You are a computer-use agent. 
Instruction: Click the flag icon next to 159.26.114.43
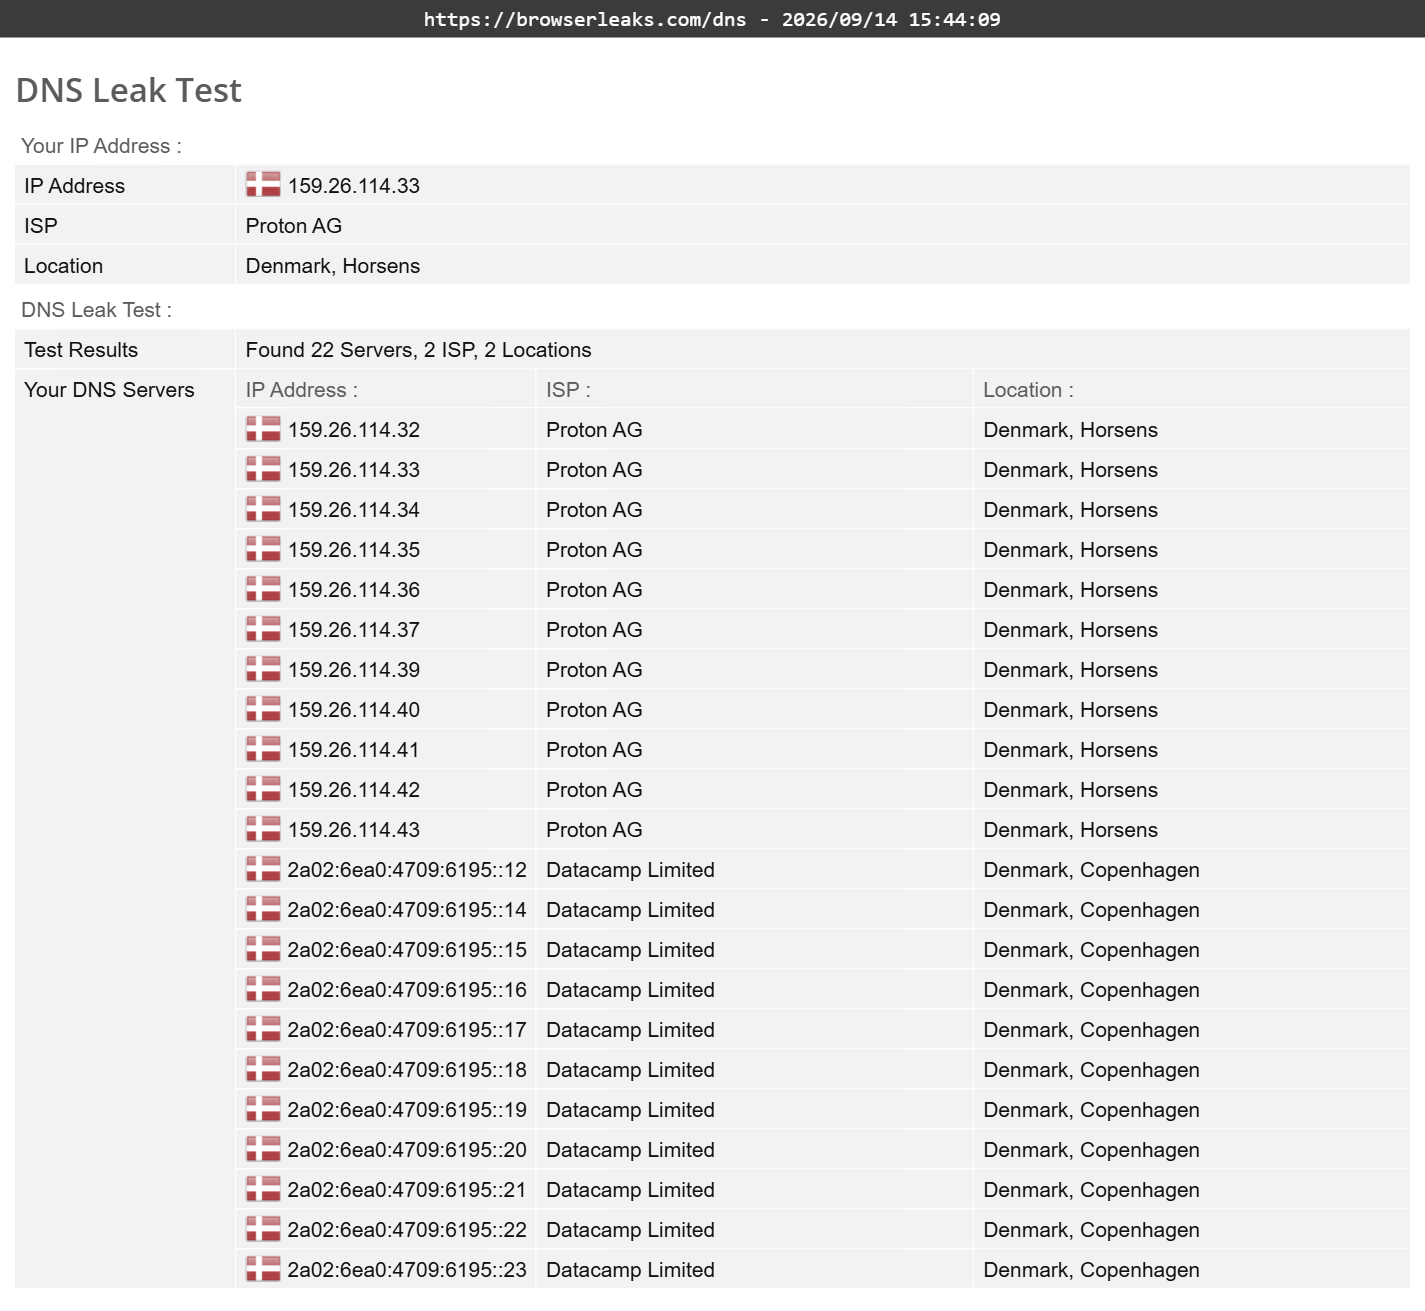(x=263, y=828)
